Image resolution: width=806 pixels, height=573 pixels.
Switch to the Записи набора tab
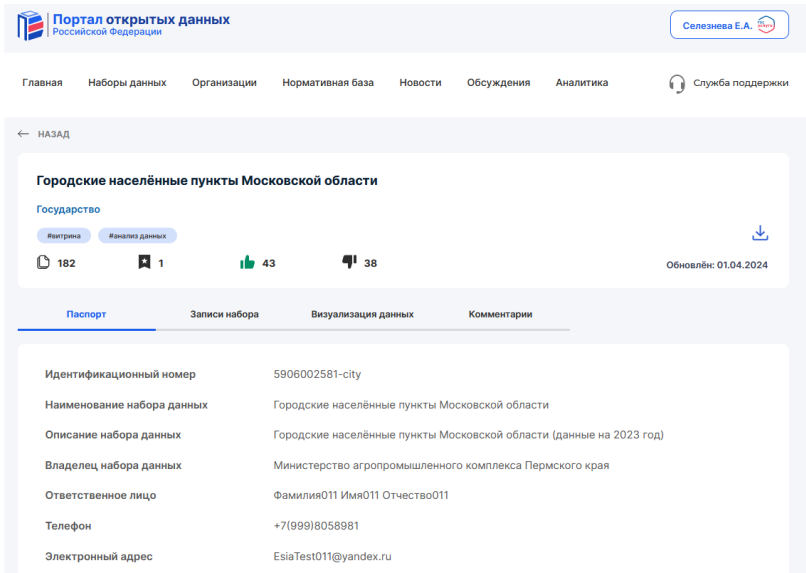point(224,314)
